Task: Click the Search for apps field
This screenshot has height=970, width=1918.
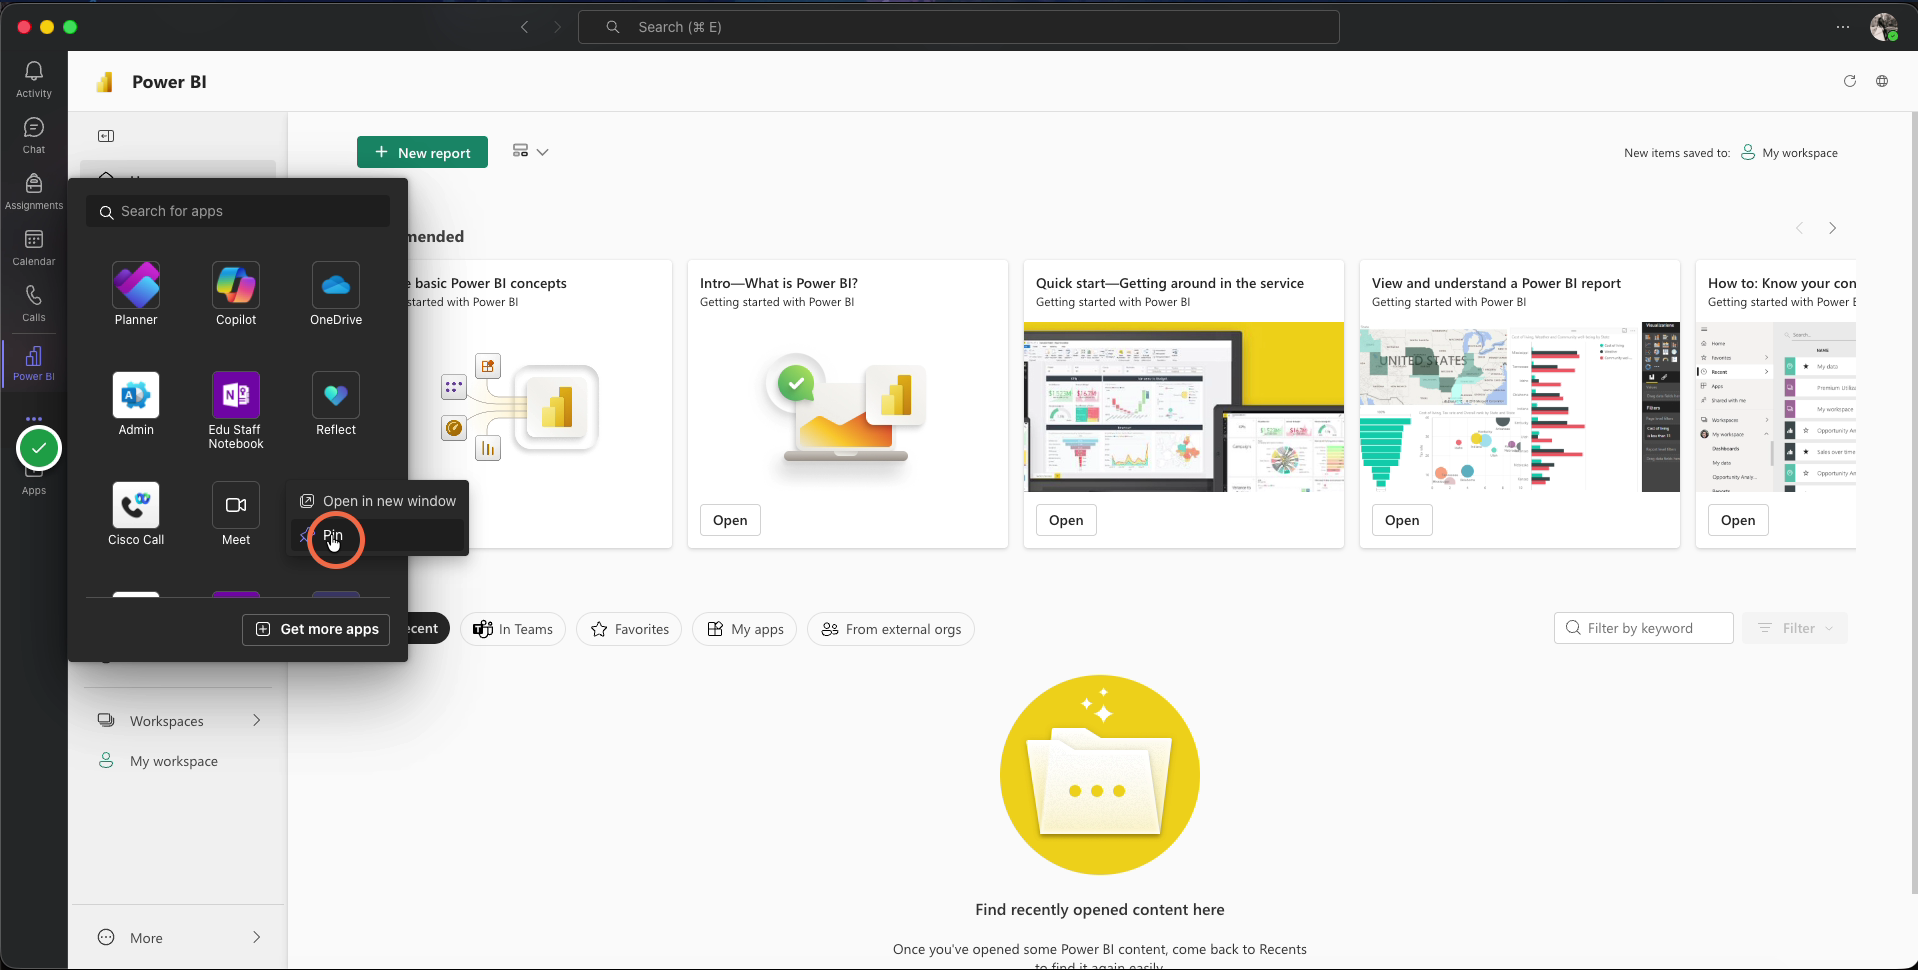Action: tap(238, 211)
